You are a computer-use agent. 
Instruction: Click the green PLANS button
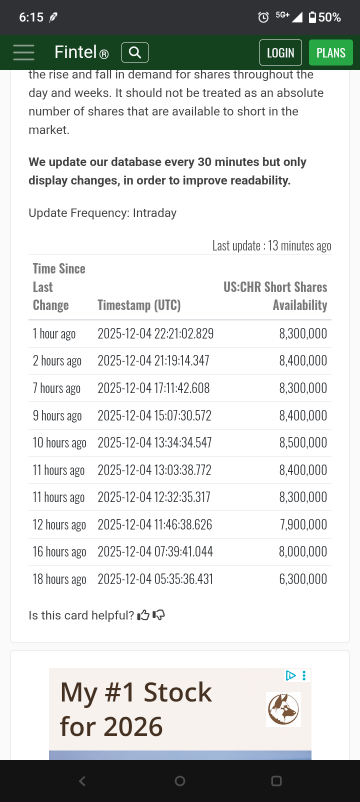pyautogui.click(x=331, y=53)
